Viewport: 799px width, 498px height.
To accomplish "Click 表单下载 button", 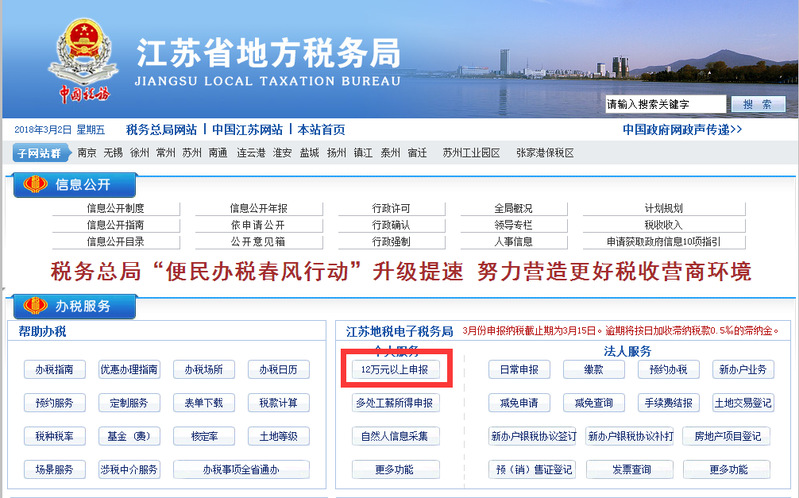I will (204, 403).
